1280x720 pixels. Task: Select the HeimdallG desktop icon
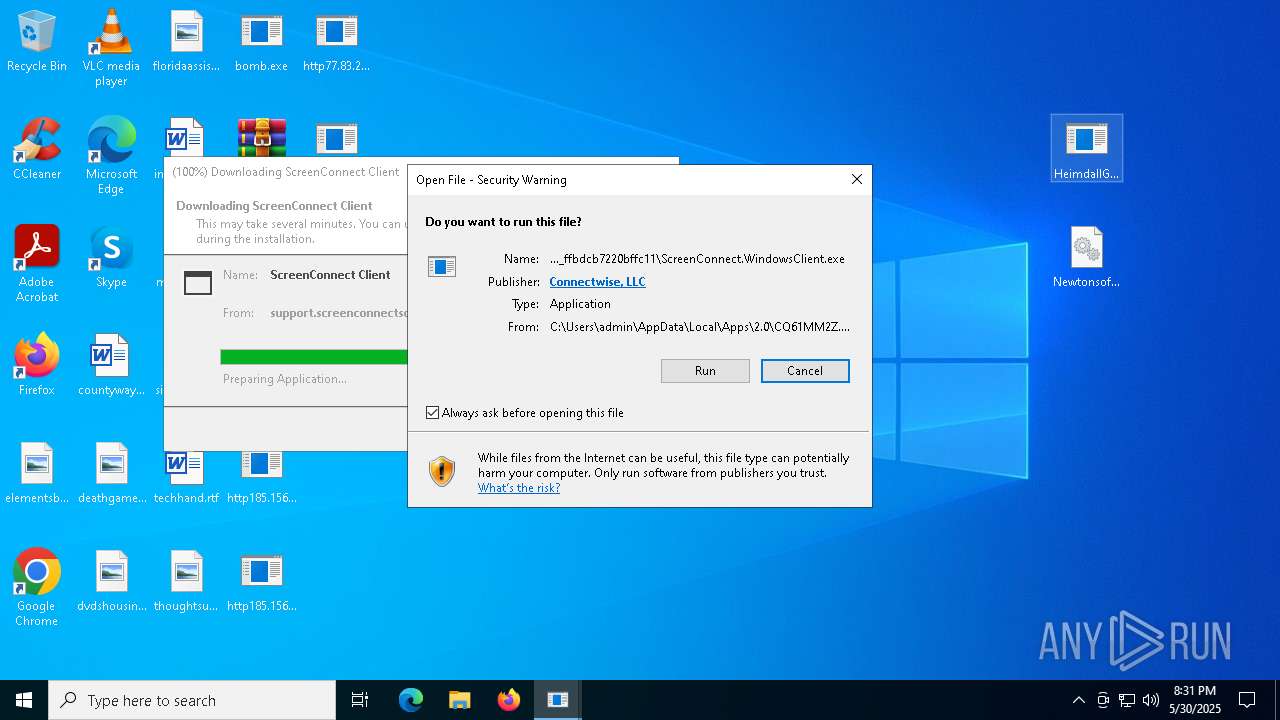coord(1087,148)
